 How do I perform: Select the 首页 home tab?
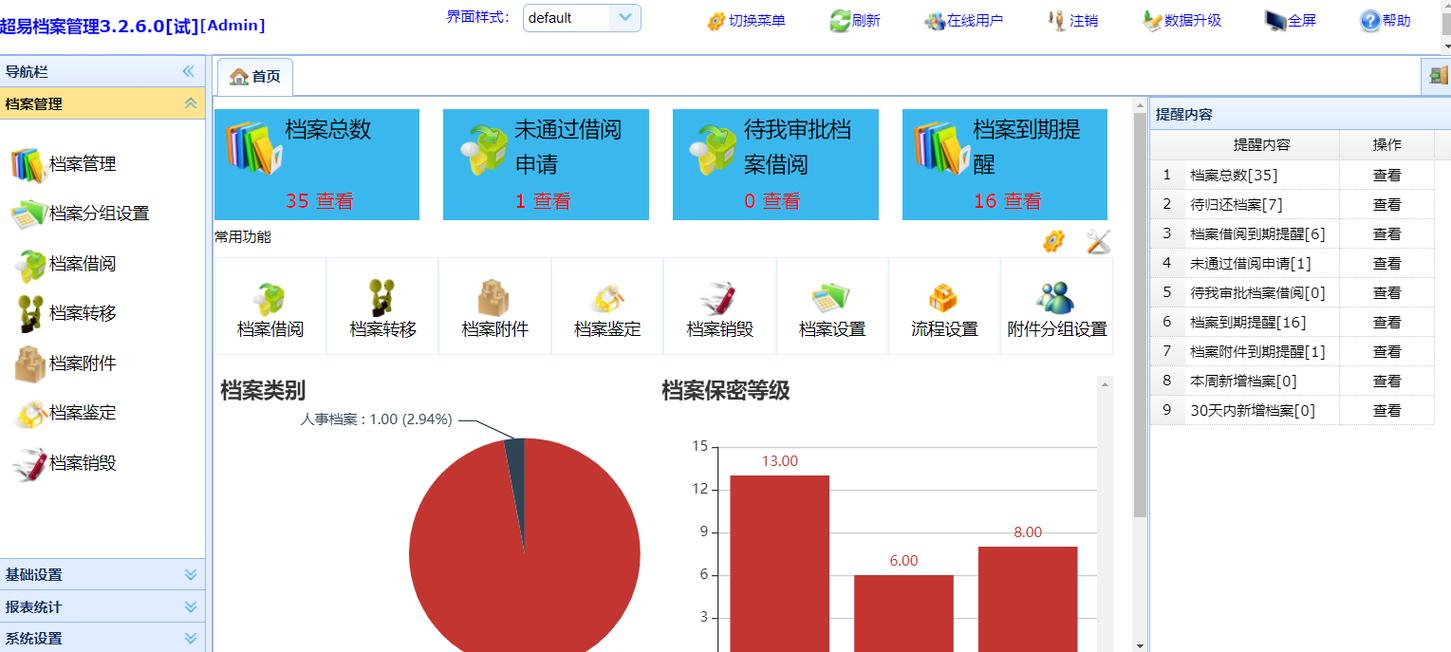tap(255, 76)
